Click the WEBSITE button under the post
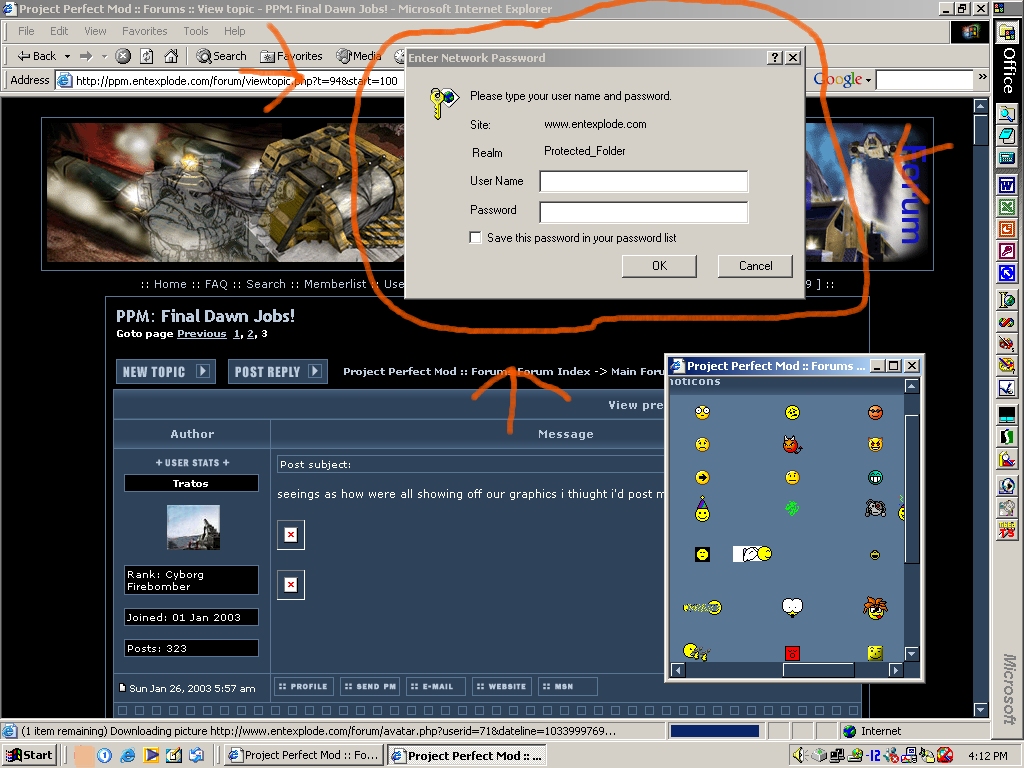The image size is (1024, 768). pos(502,686)
